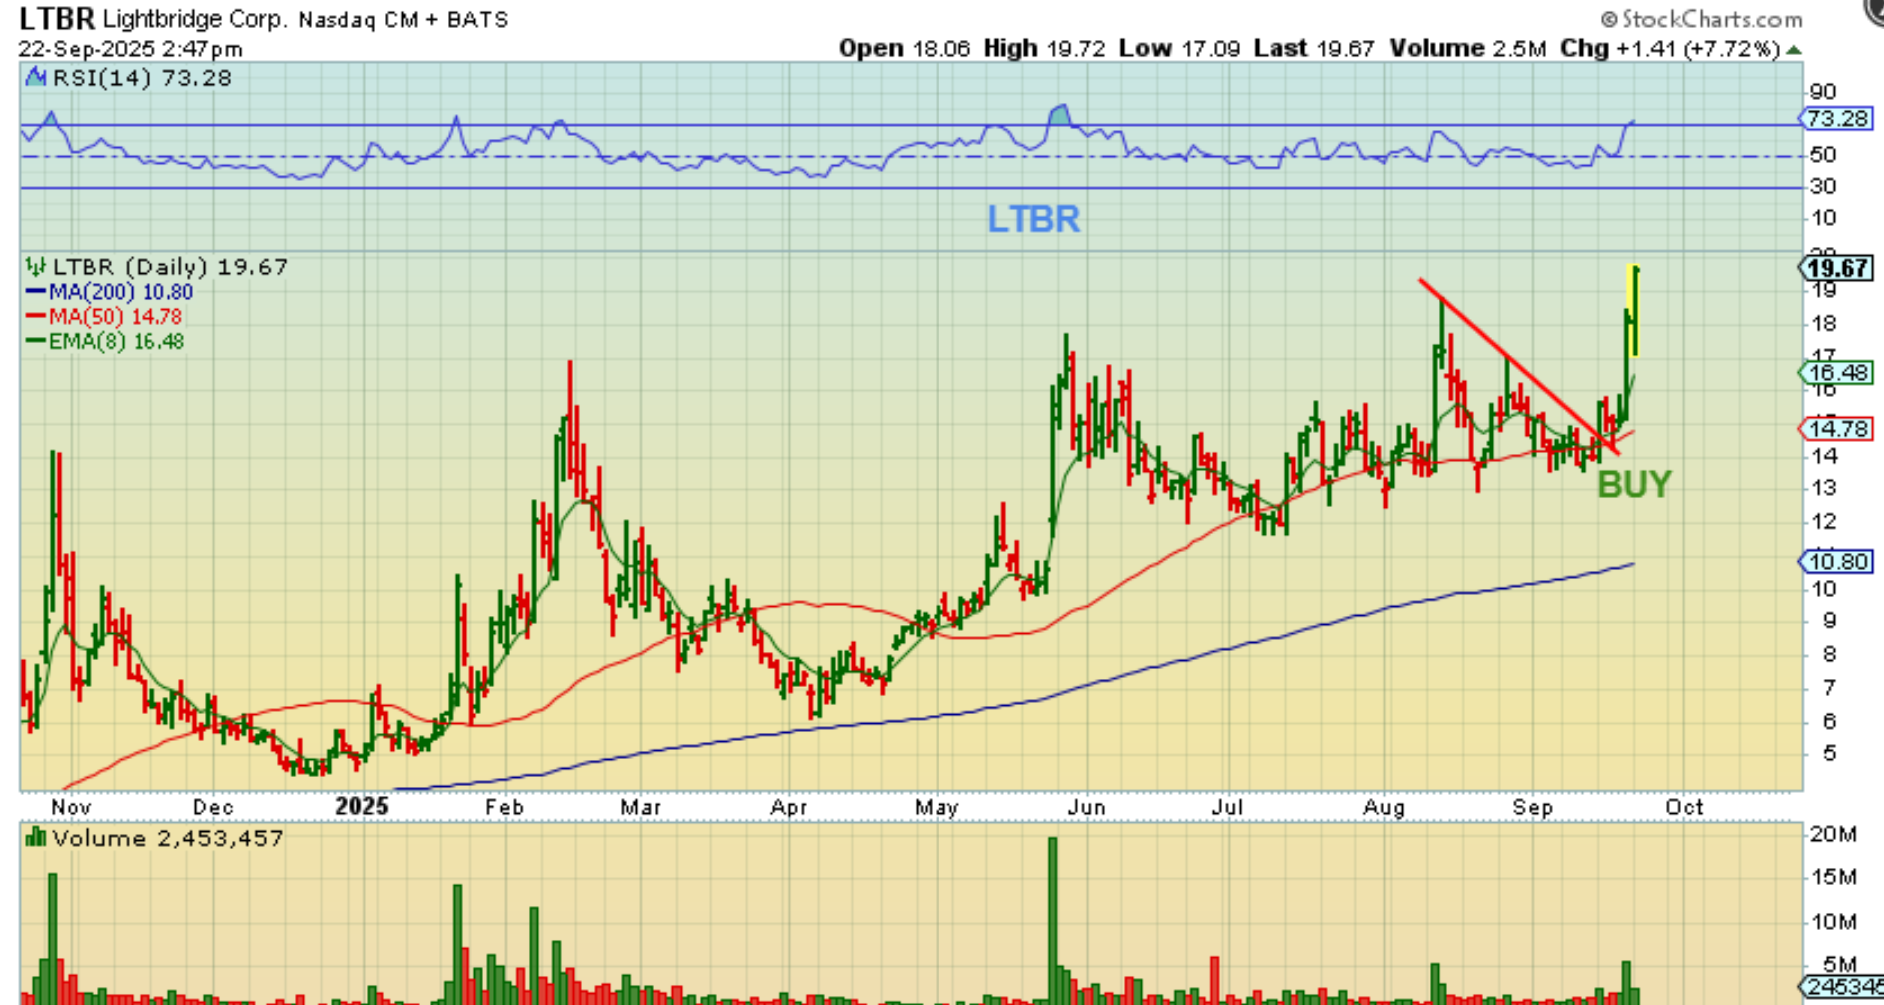Click the candlestick icon beside LTBR (Daily)
This screenshot has height=1005, width=1884.
[x=36, y=267]
